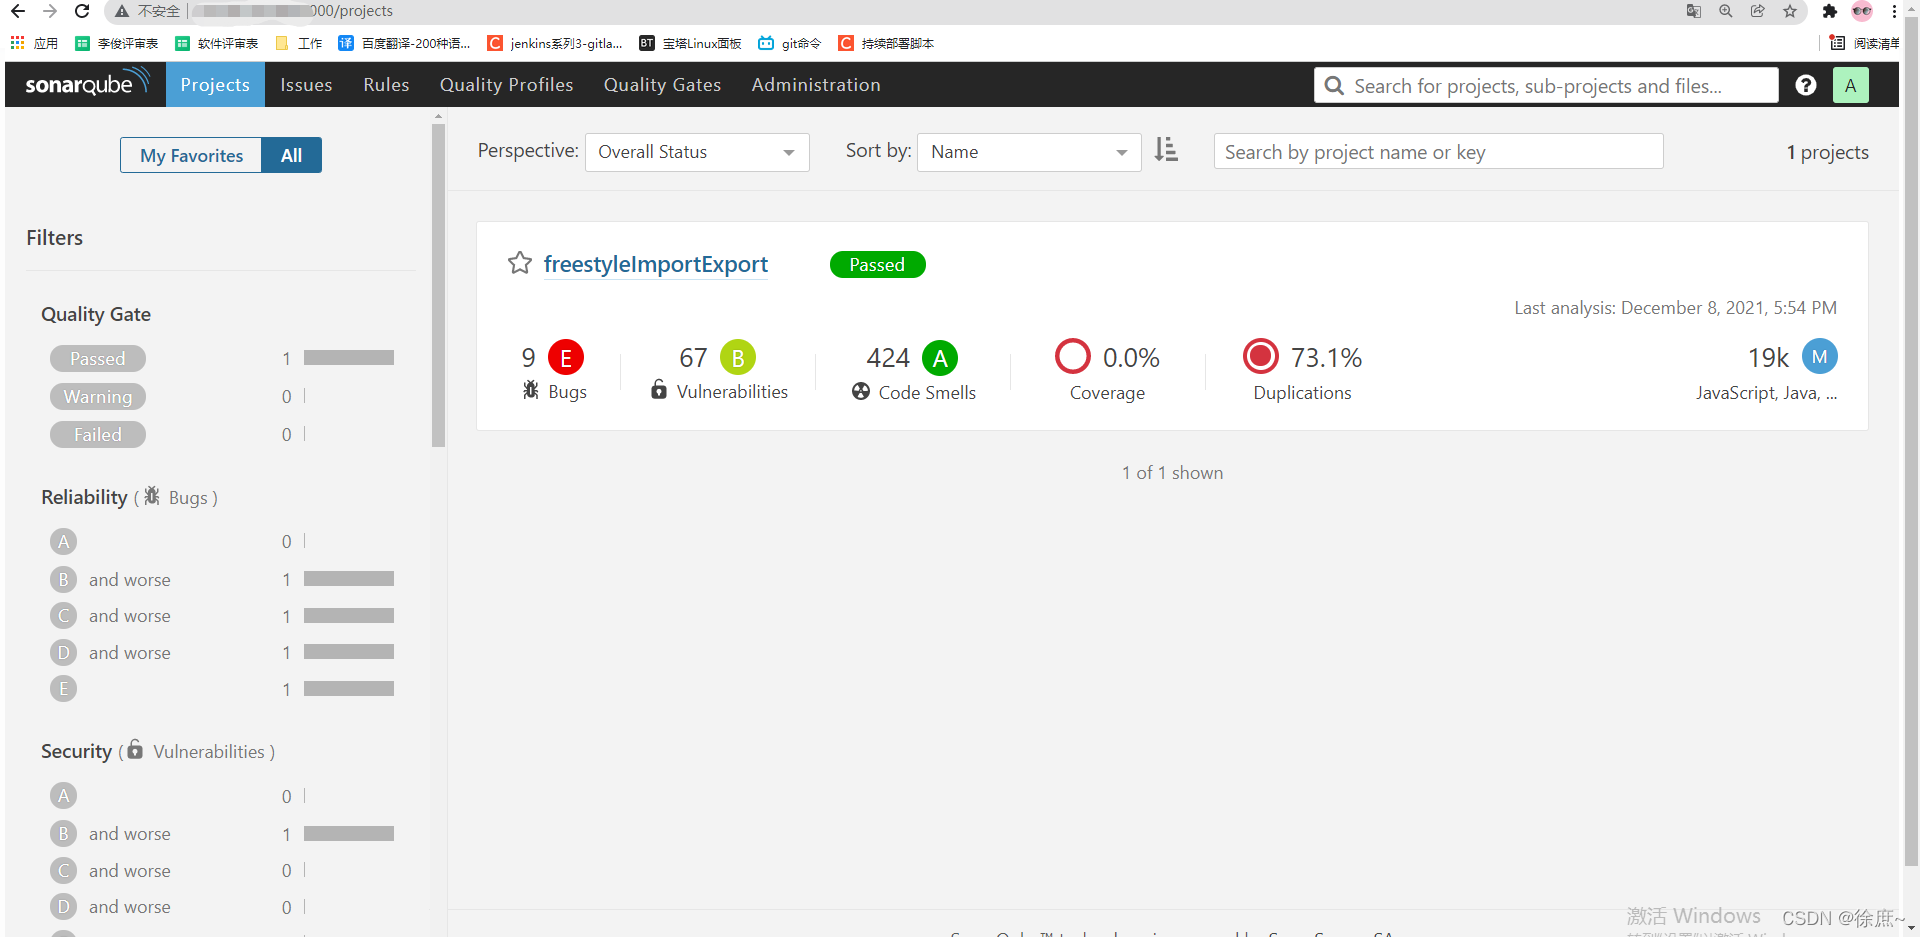Filter by Failed quality gate
Image resolution: width=1920 pixels, height=937 pixels.
pyautogui.click(x=98, y=434)
